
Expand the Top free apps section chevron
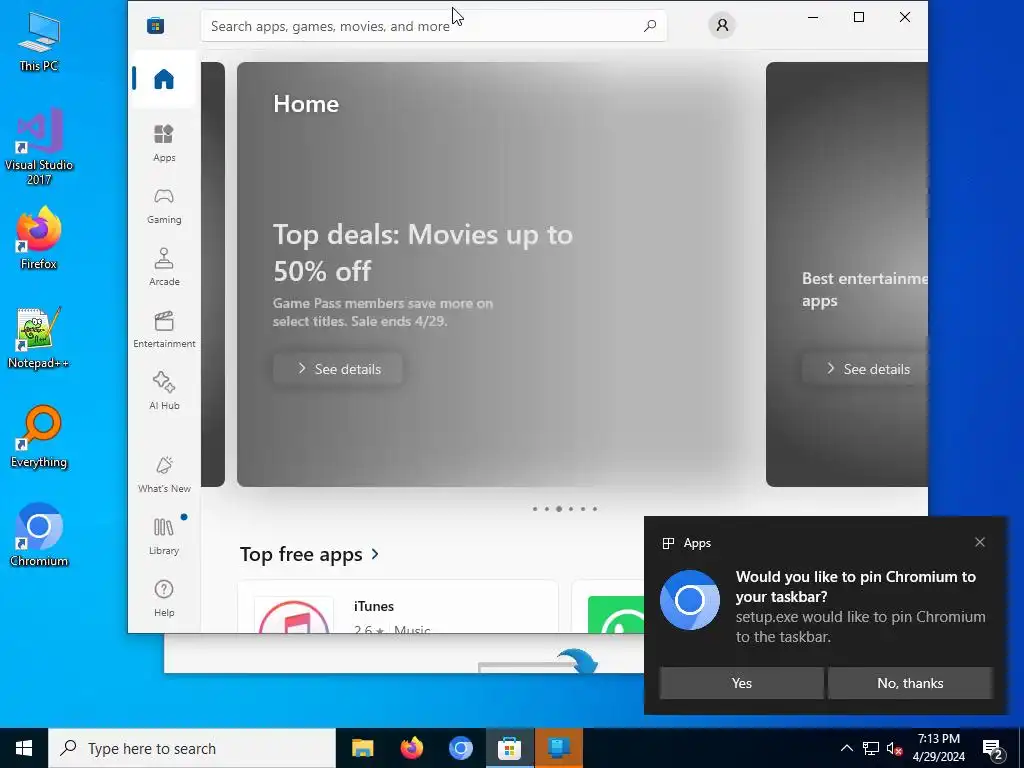point(375,554)
